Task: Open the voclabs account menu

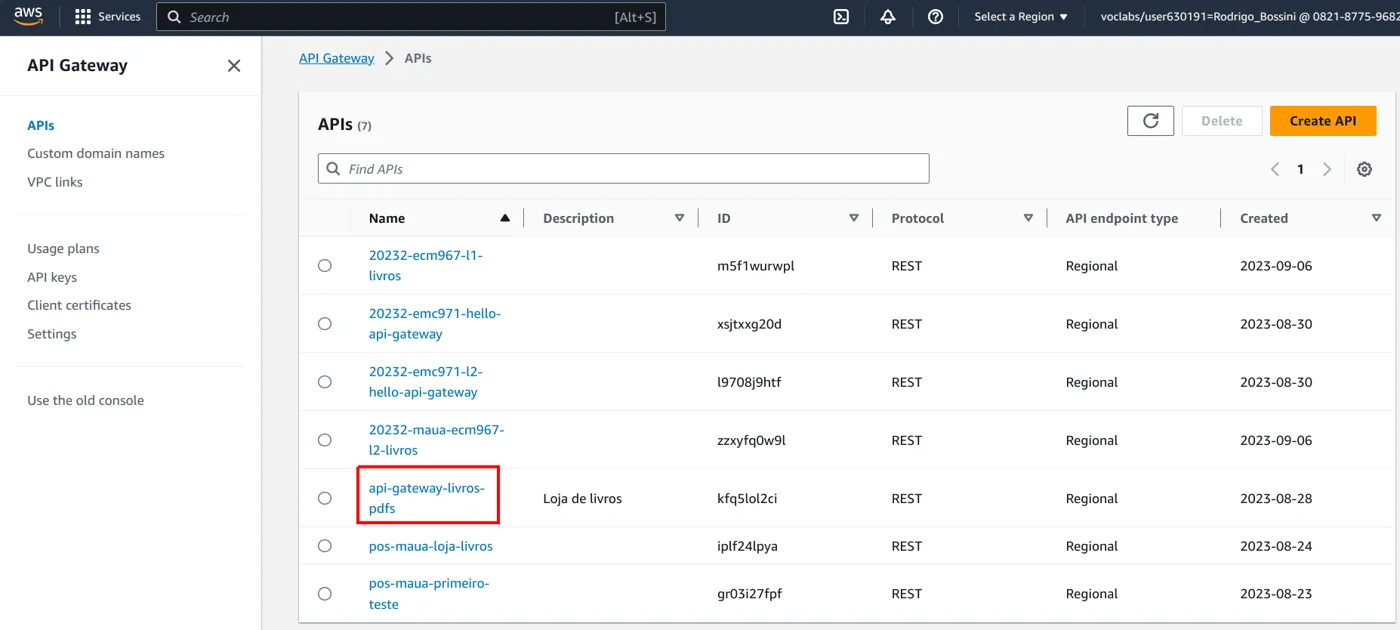Action: 1249,17
